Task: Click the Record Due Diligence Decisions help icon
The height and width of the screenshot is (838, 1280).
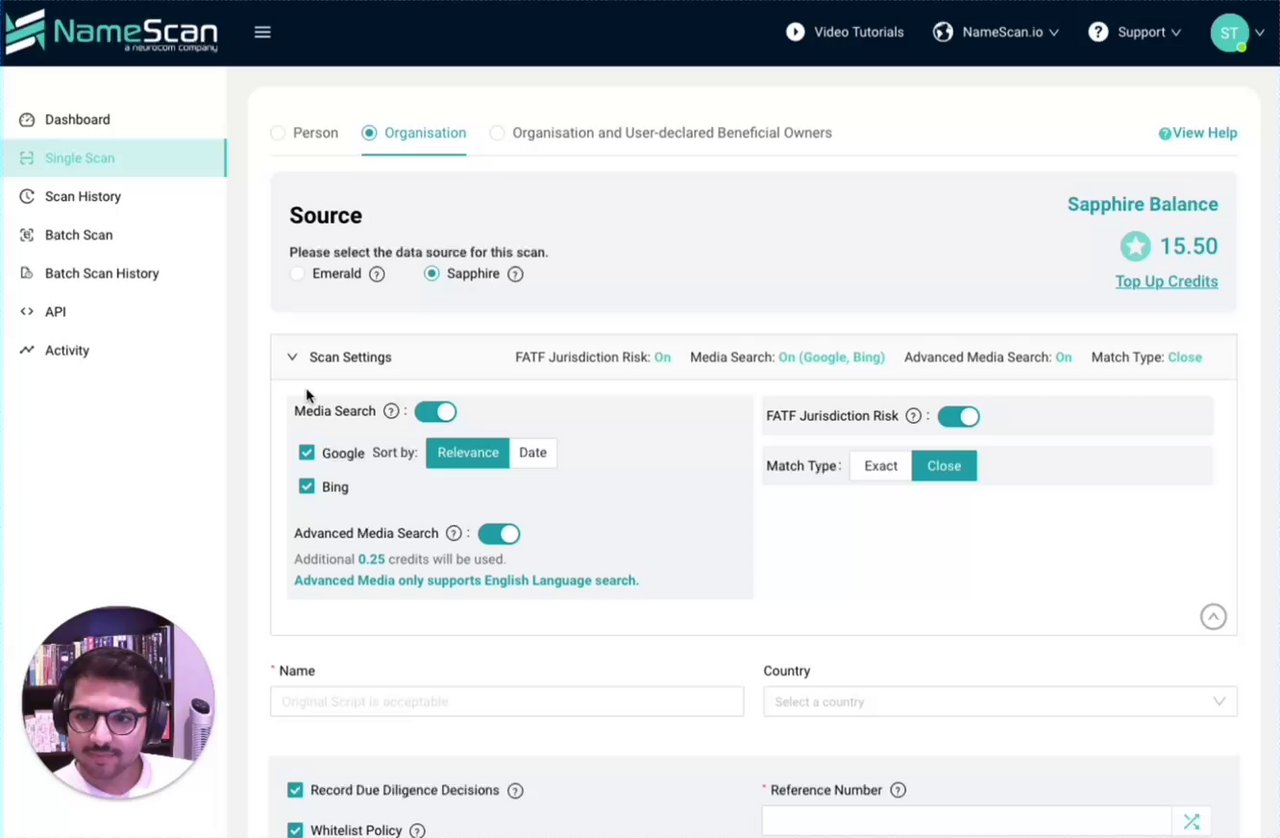Action: [515, 791]
